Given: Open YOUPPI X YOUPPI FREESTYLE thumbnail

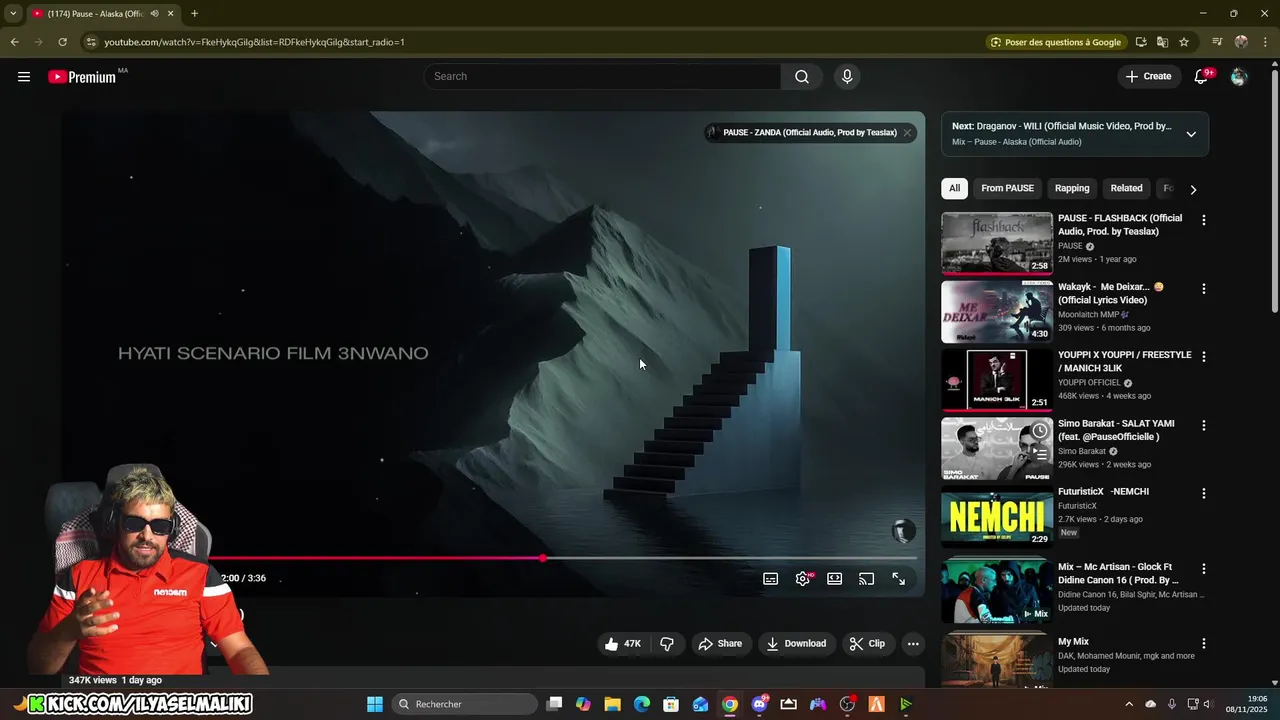Looking at the screenshot, I should point(997,380).
